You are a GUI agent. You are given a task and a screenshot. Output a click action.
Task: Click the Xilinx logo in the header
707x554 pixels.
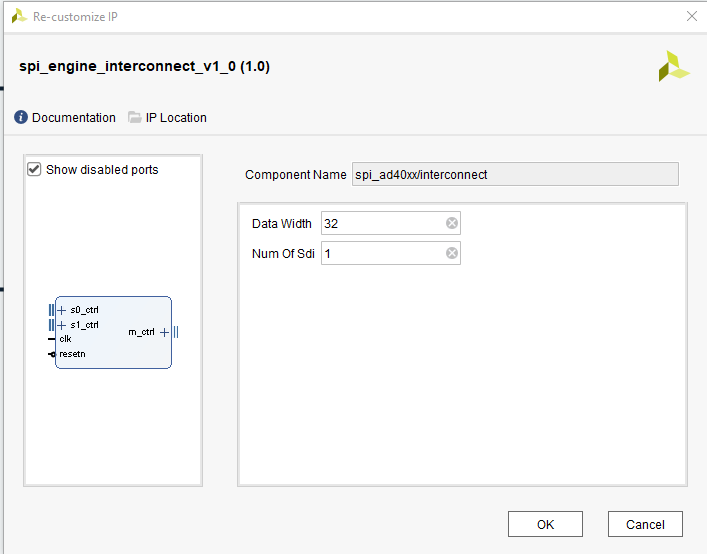click(x=673, y=66)
